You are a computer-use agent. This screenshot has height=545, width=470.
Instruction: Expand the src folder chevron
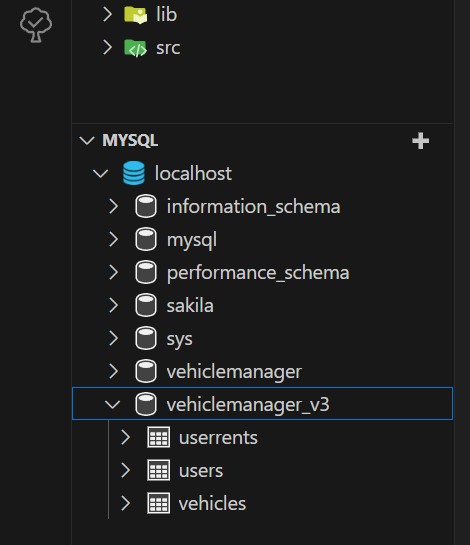point(107,47)
